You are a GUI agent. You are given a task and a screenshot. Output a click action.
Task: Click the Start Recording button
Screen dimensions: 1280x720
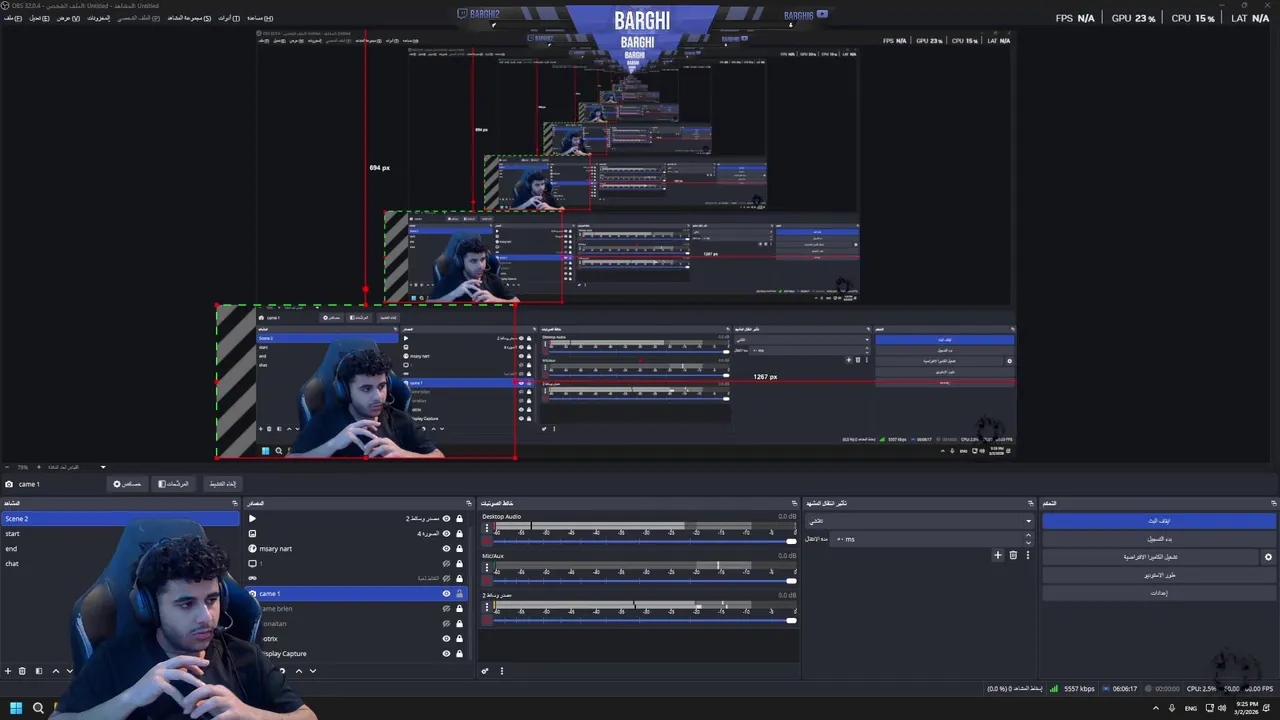pos(1159,538)
